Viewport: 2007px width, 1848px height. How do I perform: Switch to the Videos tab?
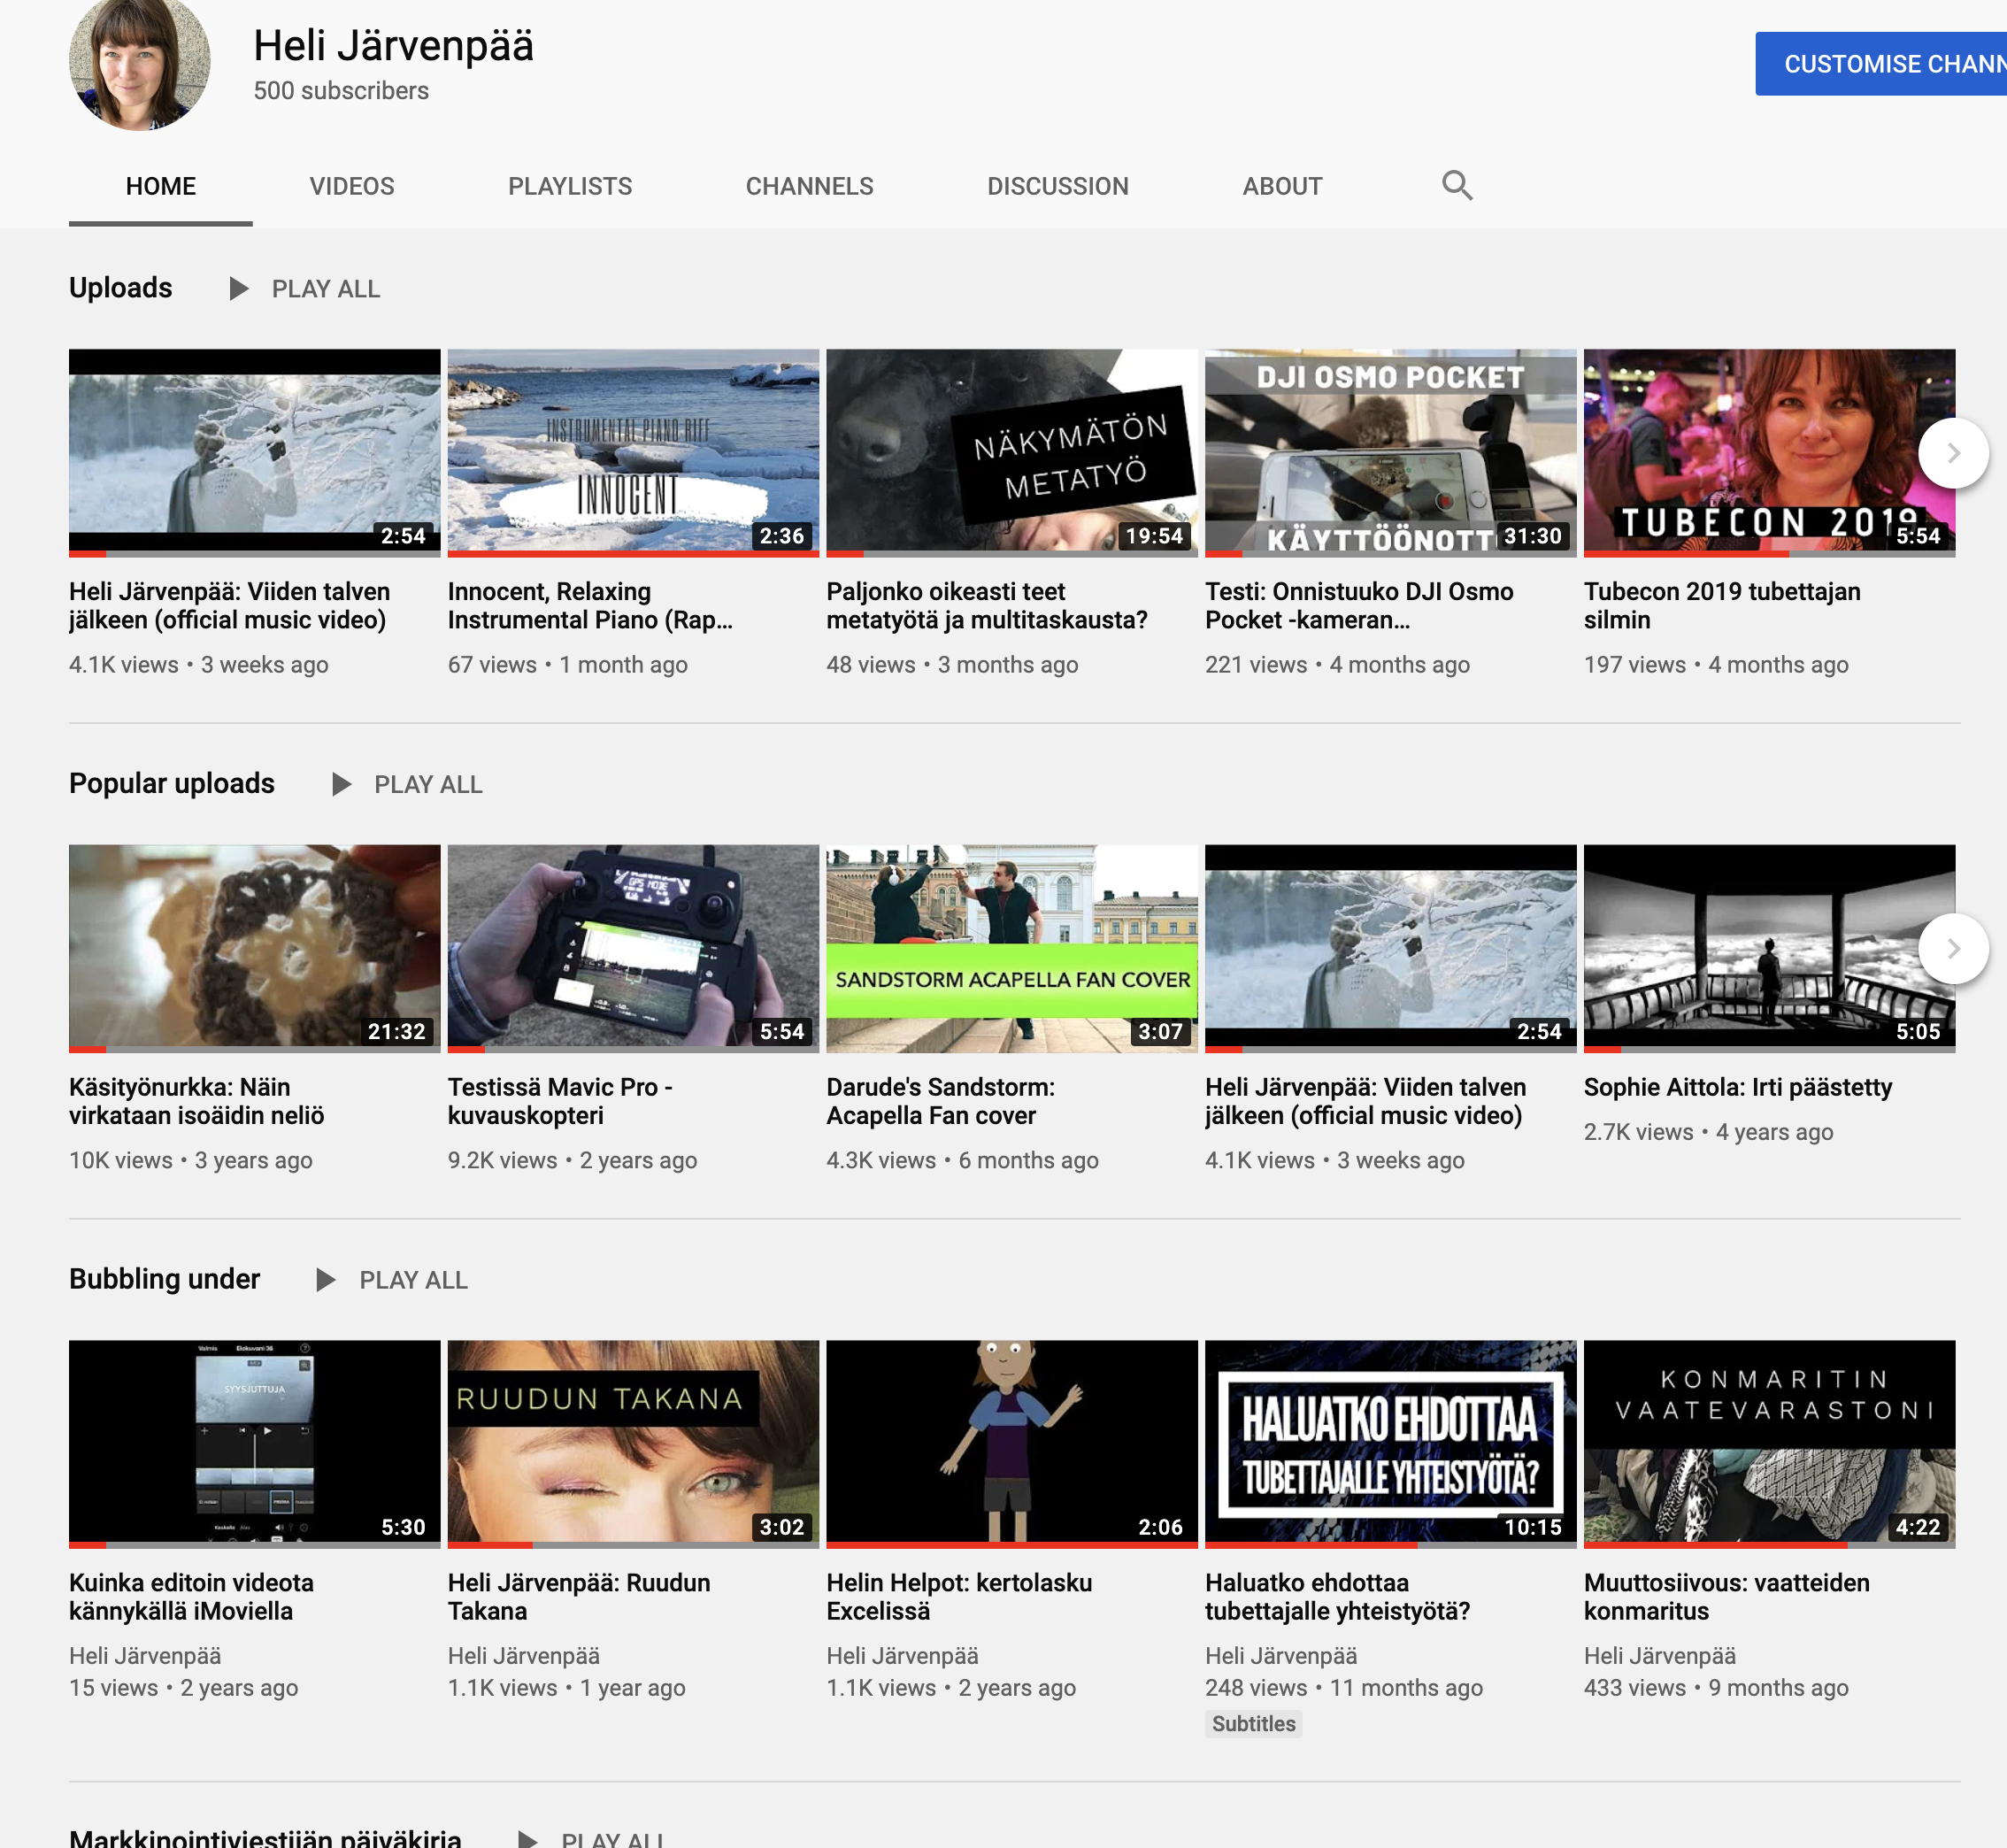(x=351, y=186)
